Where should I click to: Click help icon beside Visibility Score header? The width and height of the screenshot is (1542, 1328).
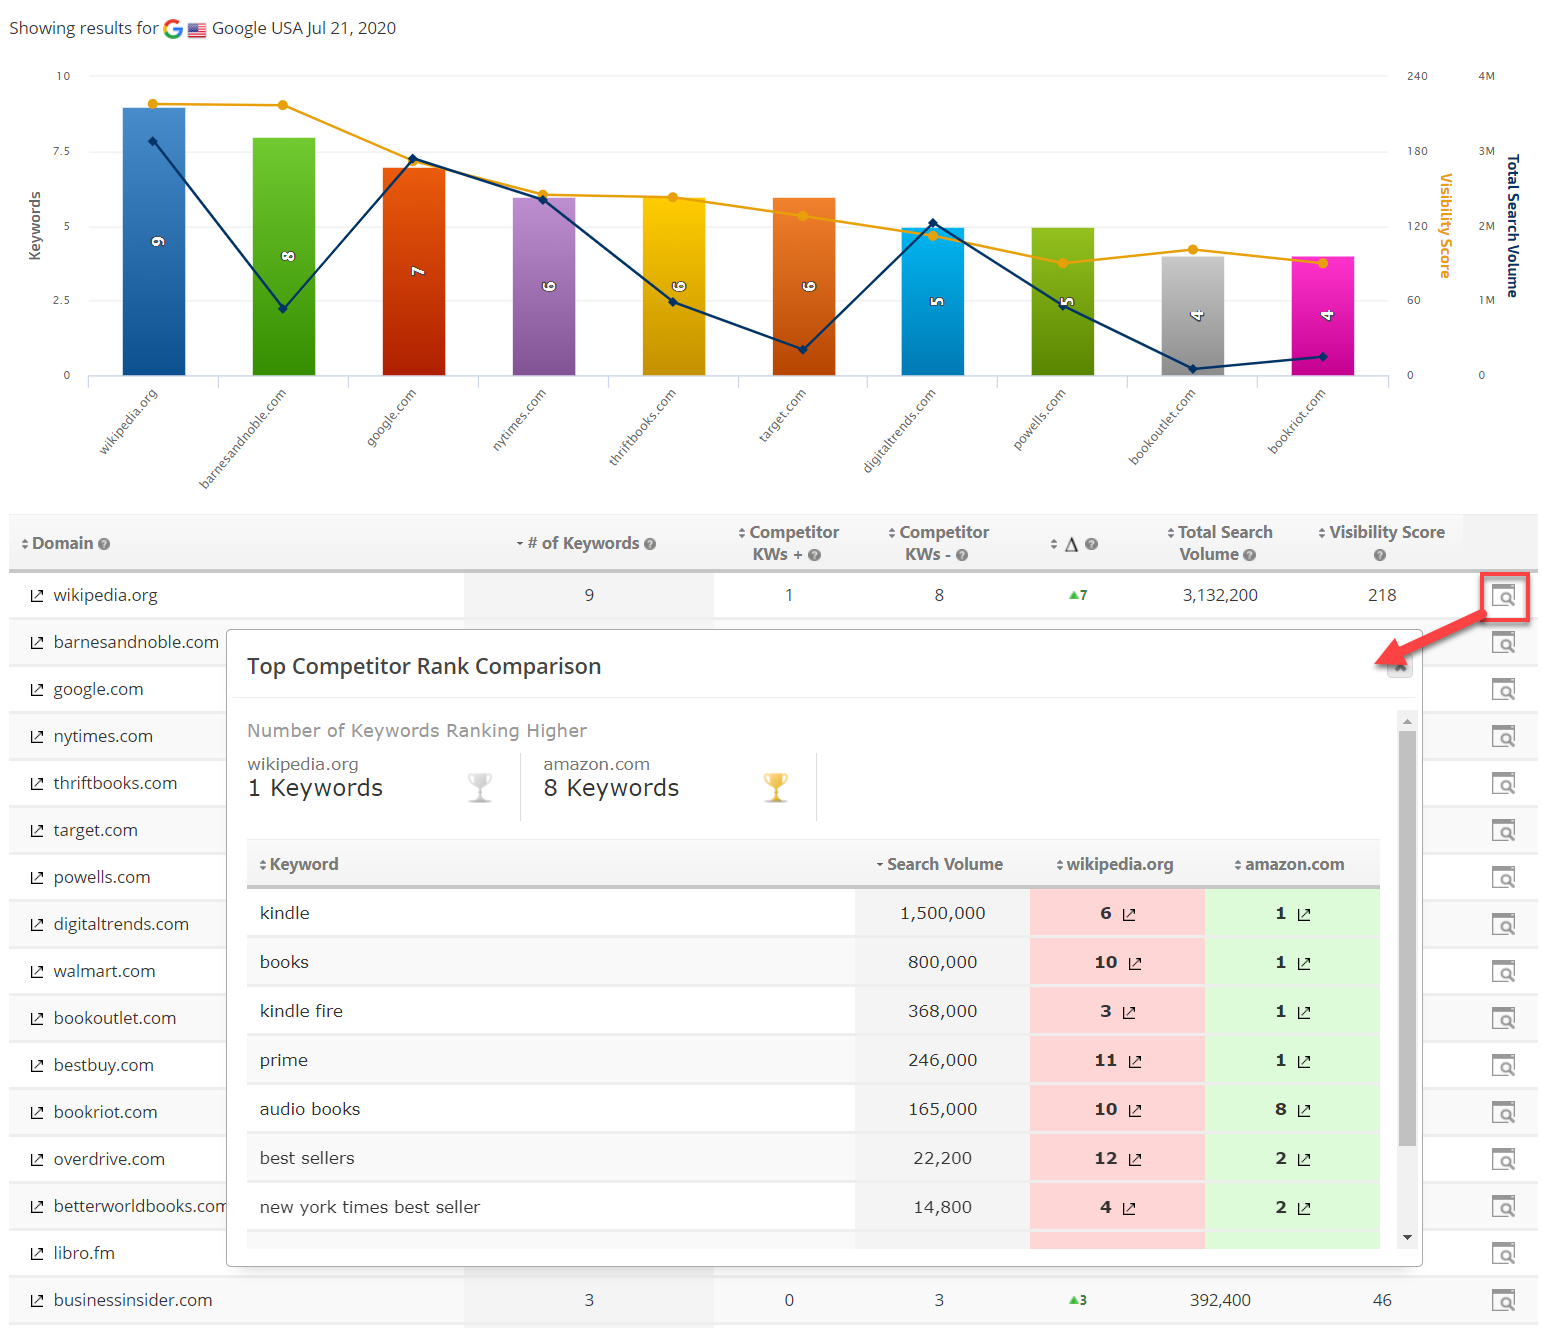click(1380, 555)
